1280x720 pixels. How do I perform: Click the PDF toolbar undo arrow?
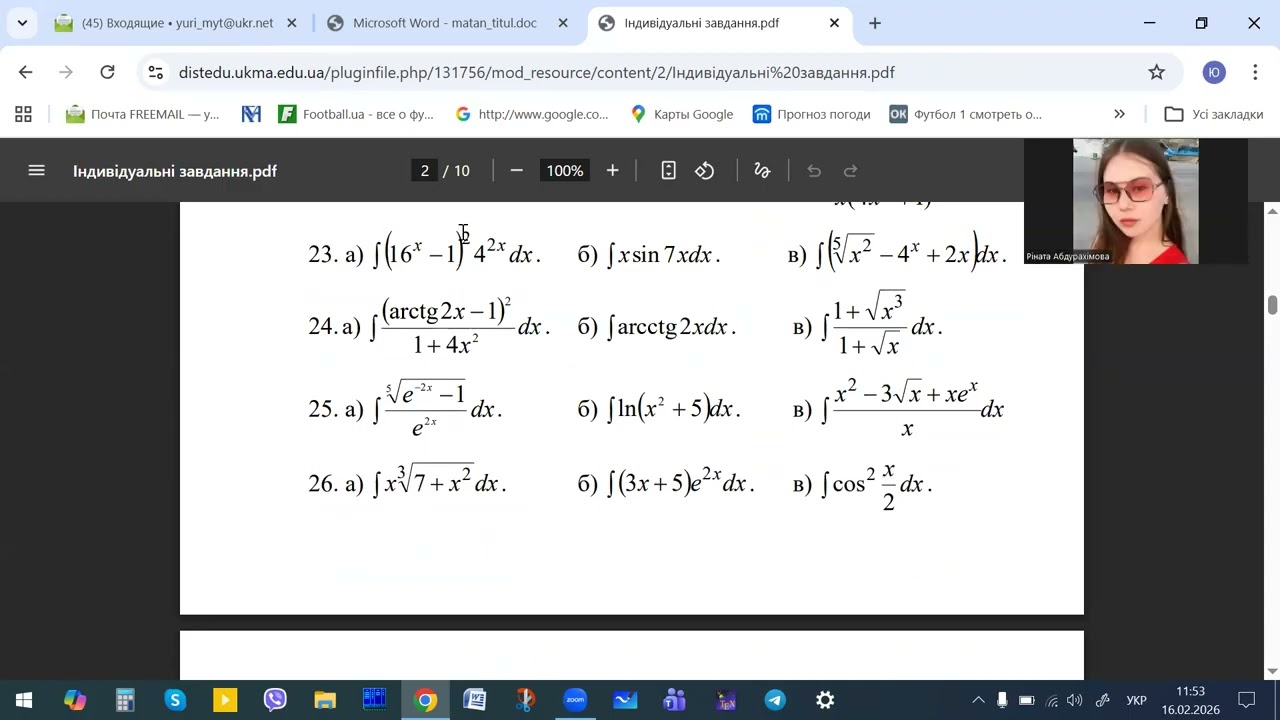pos(814,171)
